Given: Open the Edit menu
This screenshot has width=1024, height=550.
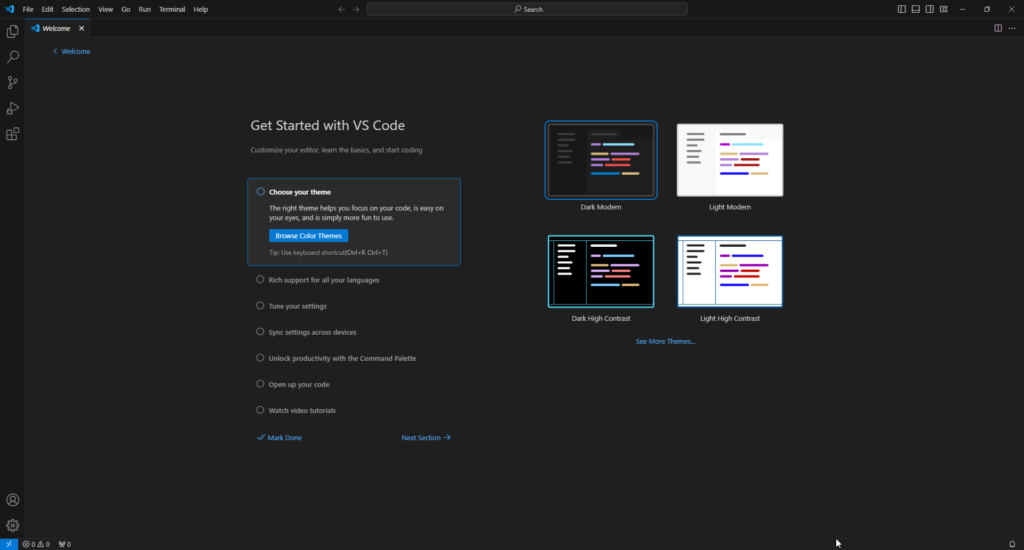Looking at the screenshot, I should click(x=48, y=9).
